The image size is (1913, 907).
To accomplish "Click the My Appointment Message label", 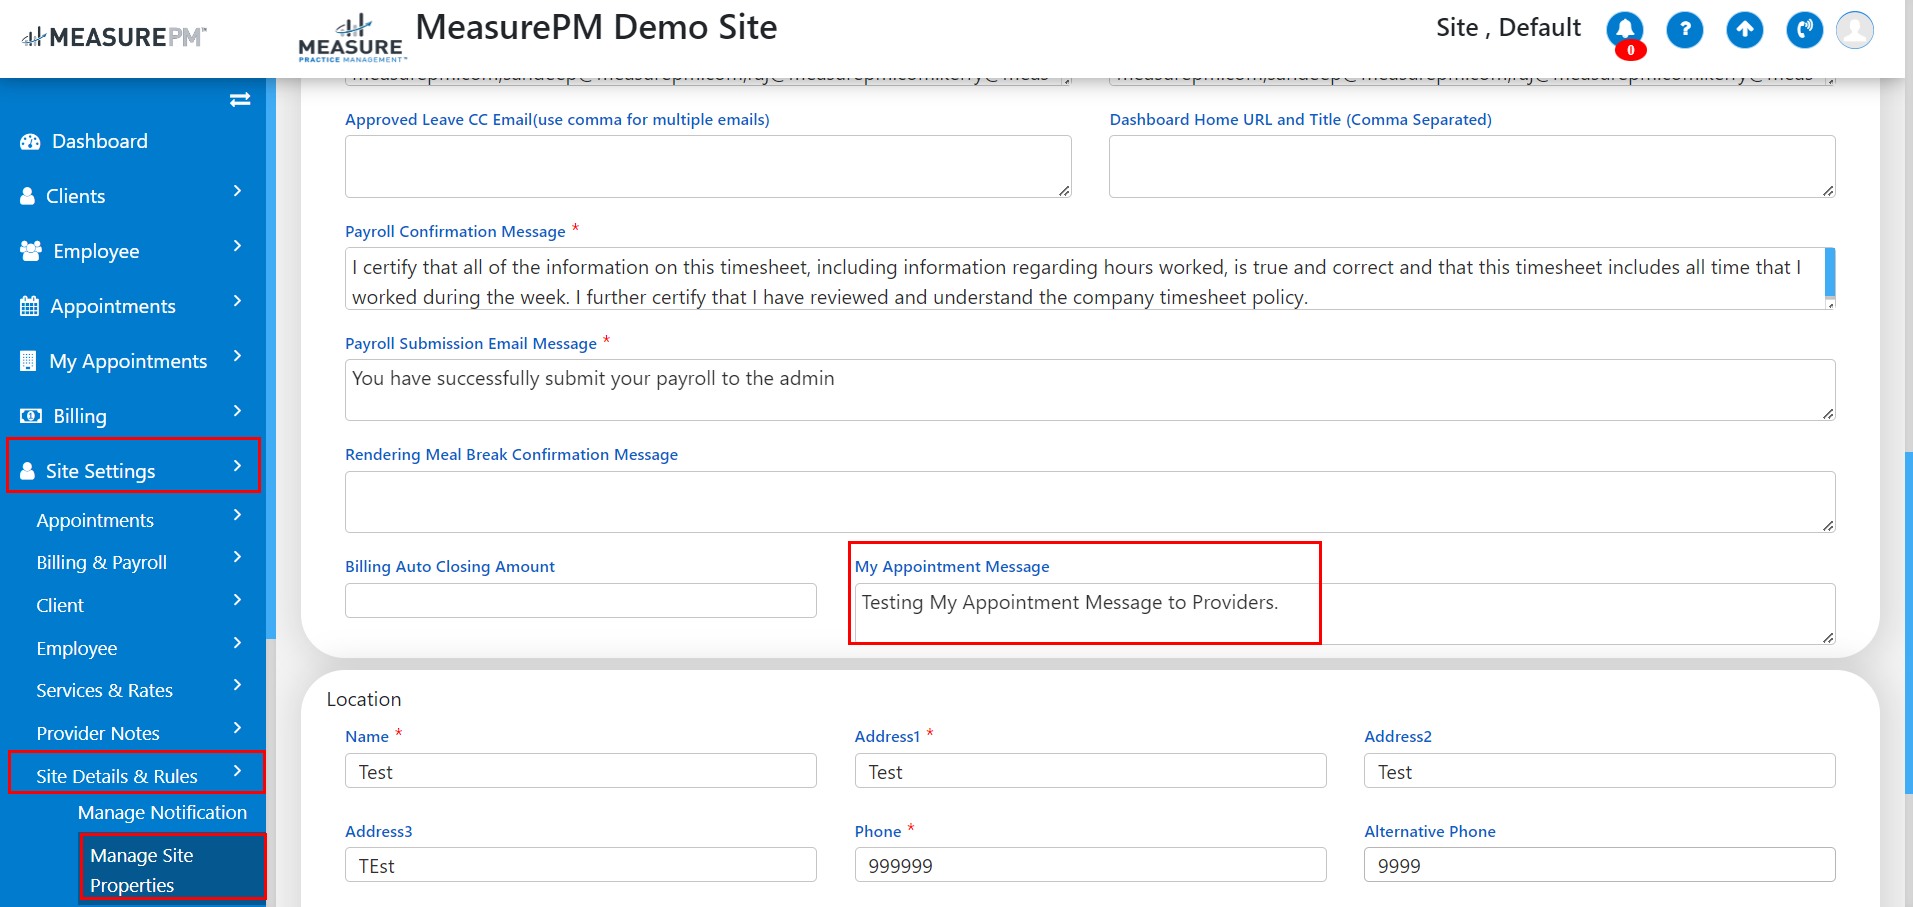I will [952, 566].
